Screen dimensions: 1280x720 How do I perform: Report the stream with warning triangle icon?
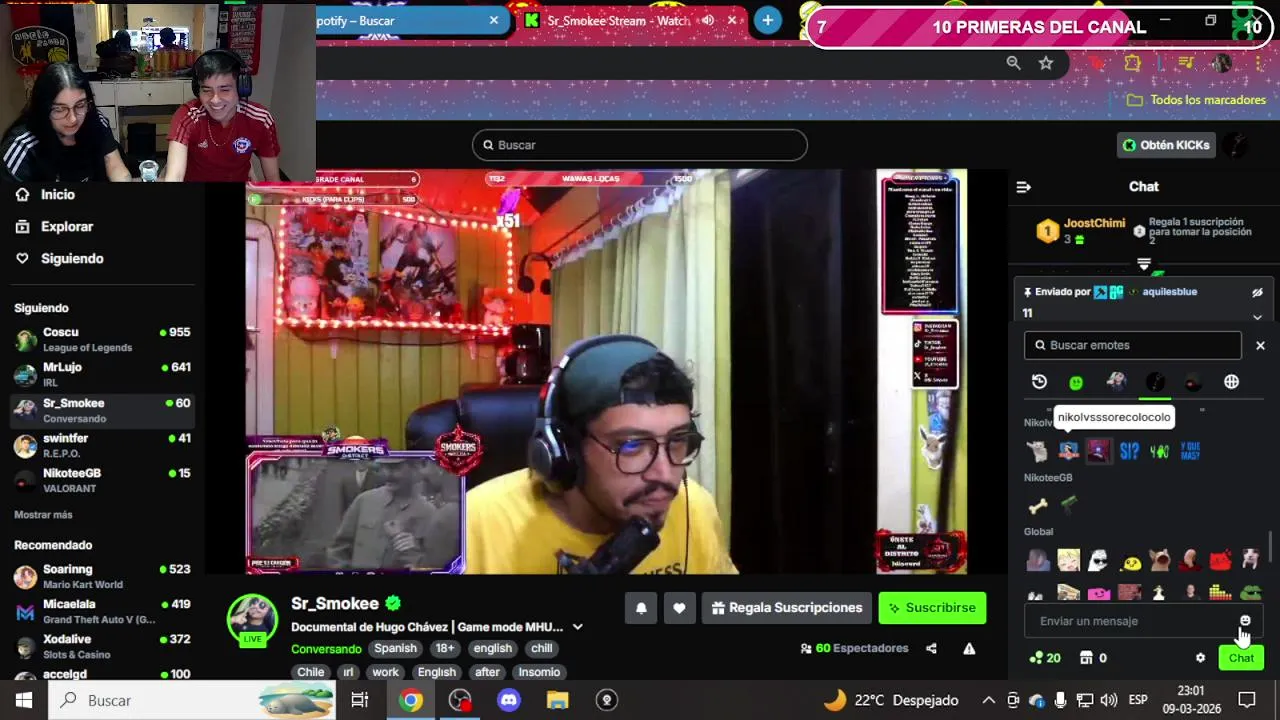pyautogui.click(x=969, y=648)
